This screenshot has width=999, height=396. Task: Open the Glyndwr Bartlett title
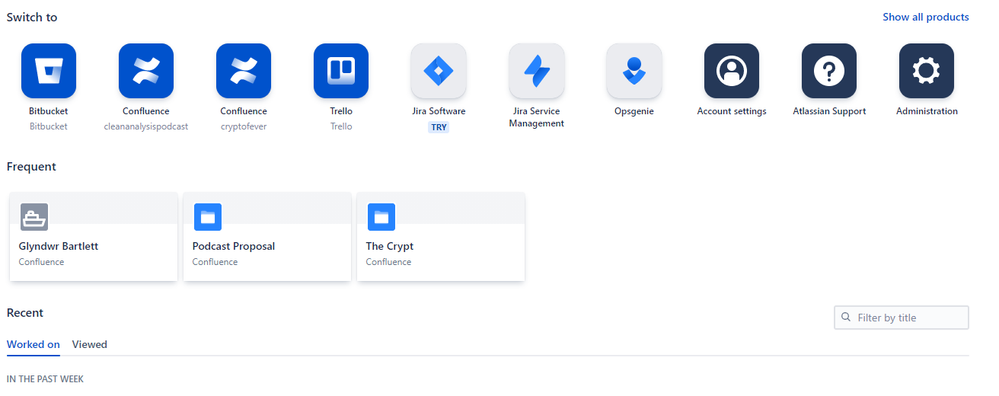point(59,246)
